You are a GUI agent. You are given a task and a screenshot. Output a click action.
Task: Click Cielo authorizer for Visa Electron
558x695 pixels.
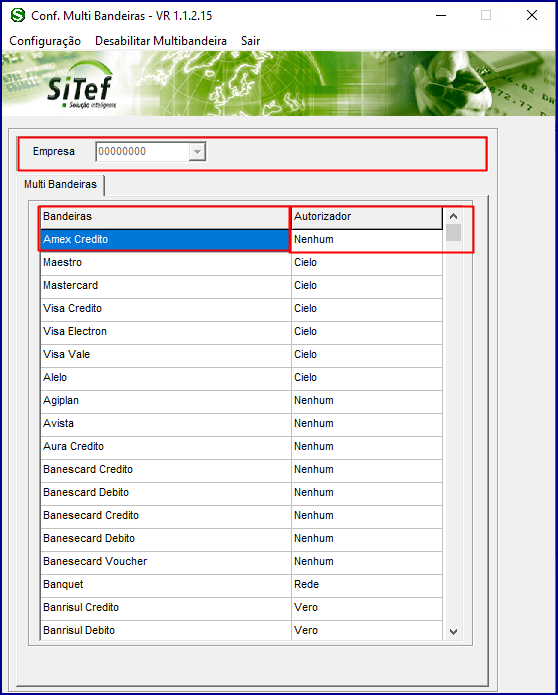click(367, 332)
